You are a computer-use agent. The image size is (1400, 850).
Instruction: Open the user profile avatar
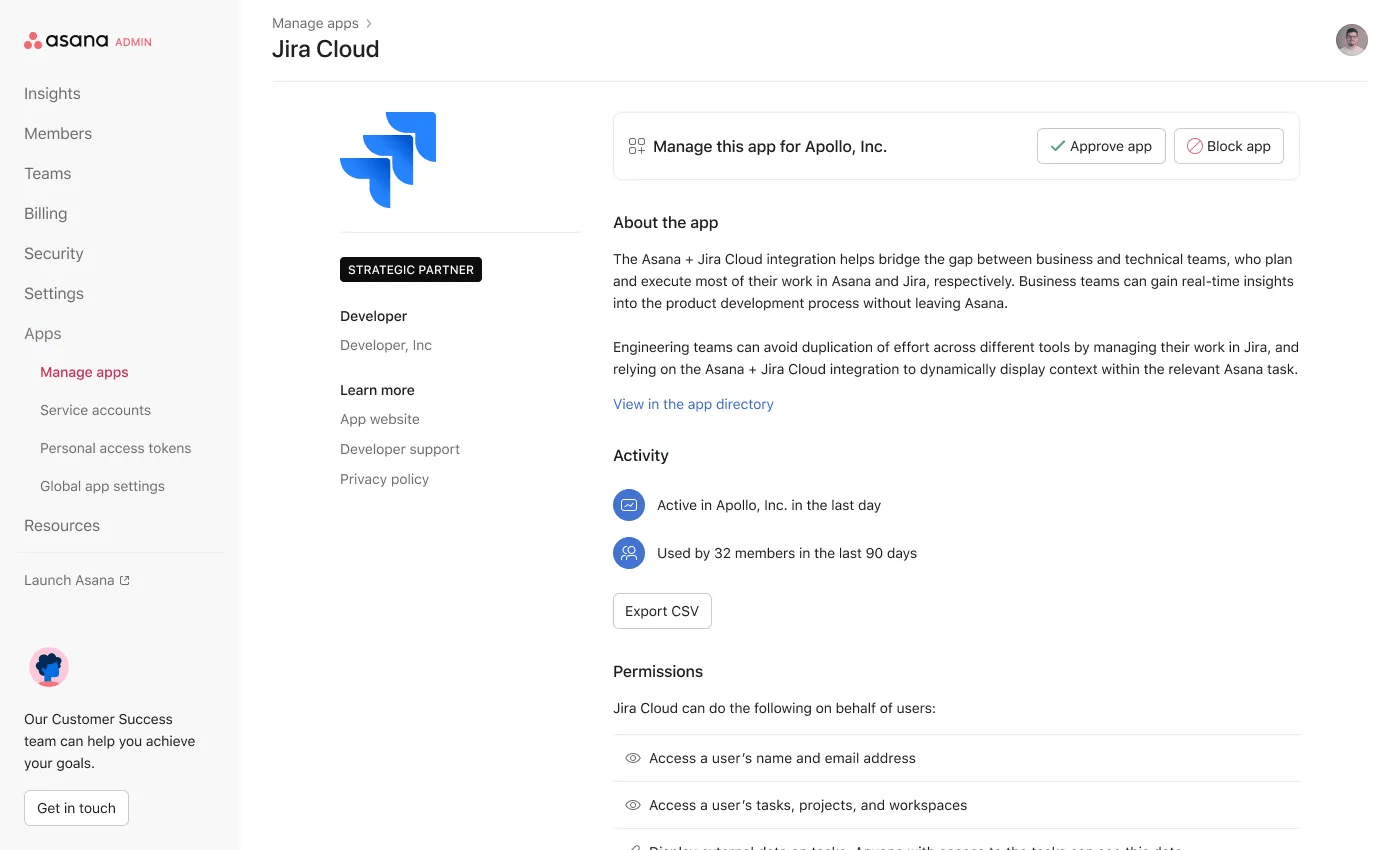coord(1351,40)
